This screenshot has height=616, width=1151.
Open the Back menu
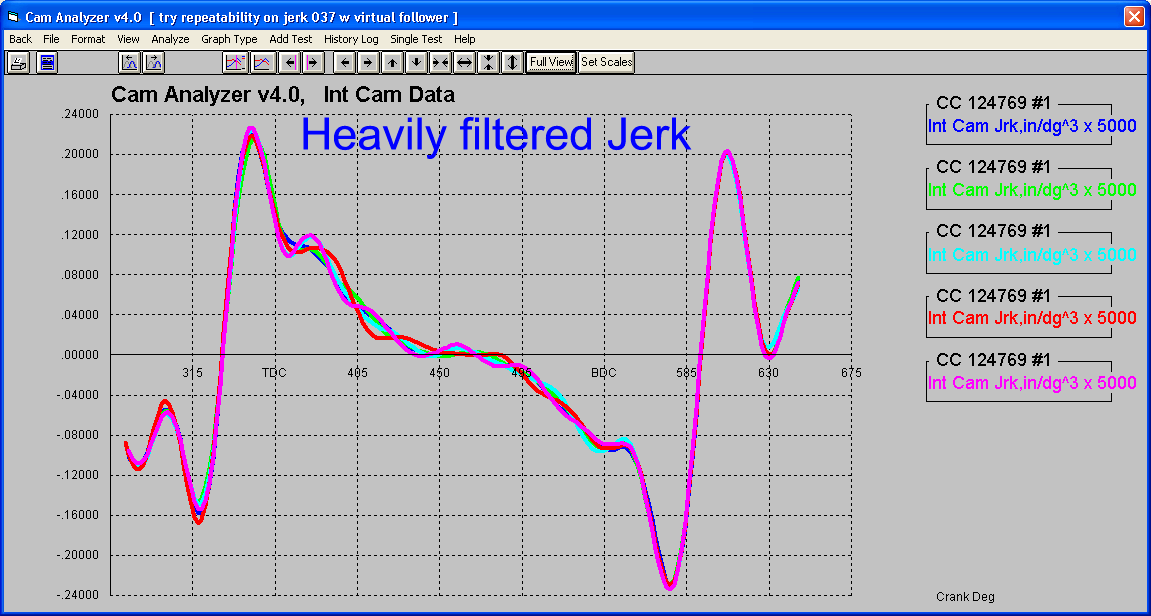21,39
